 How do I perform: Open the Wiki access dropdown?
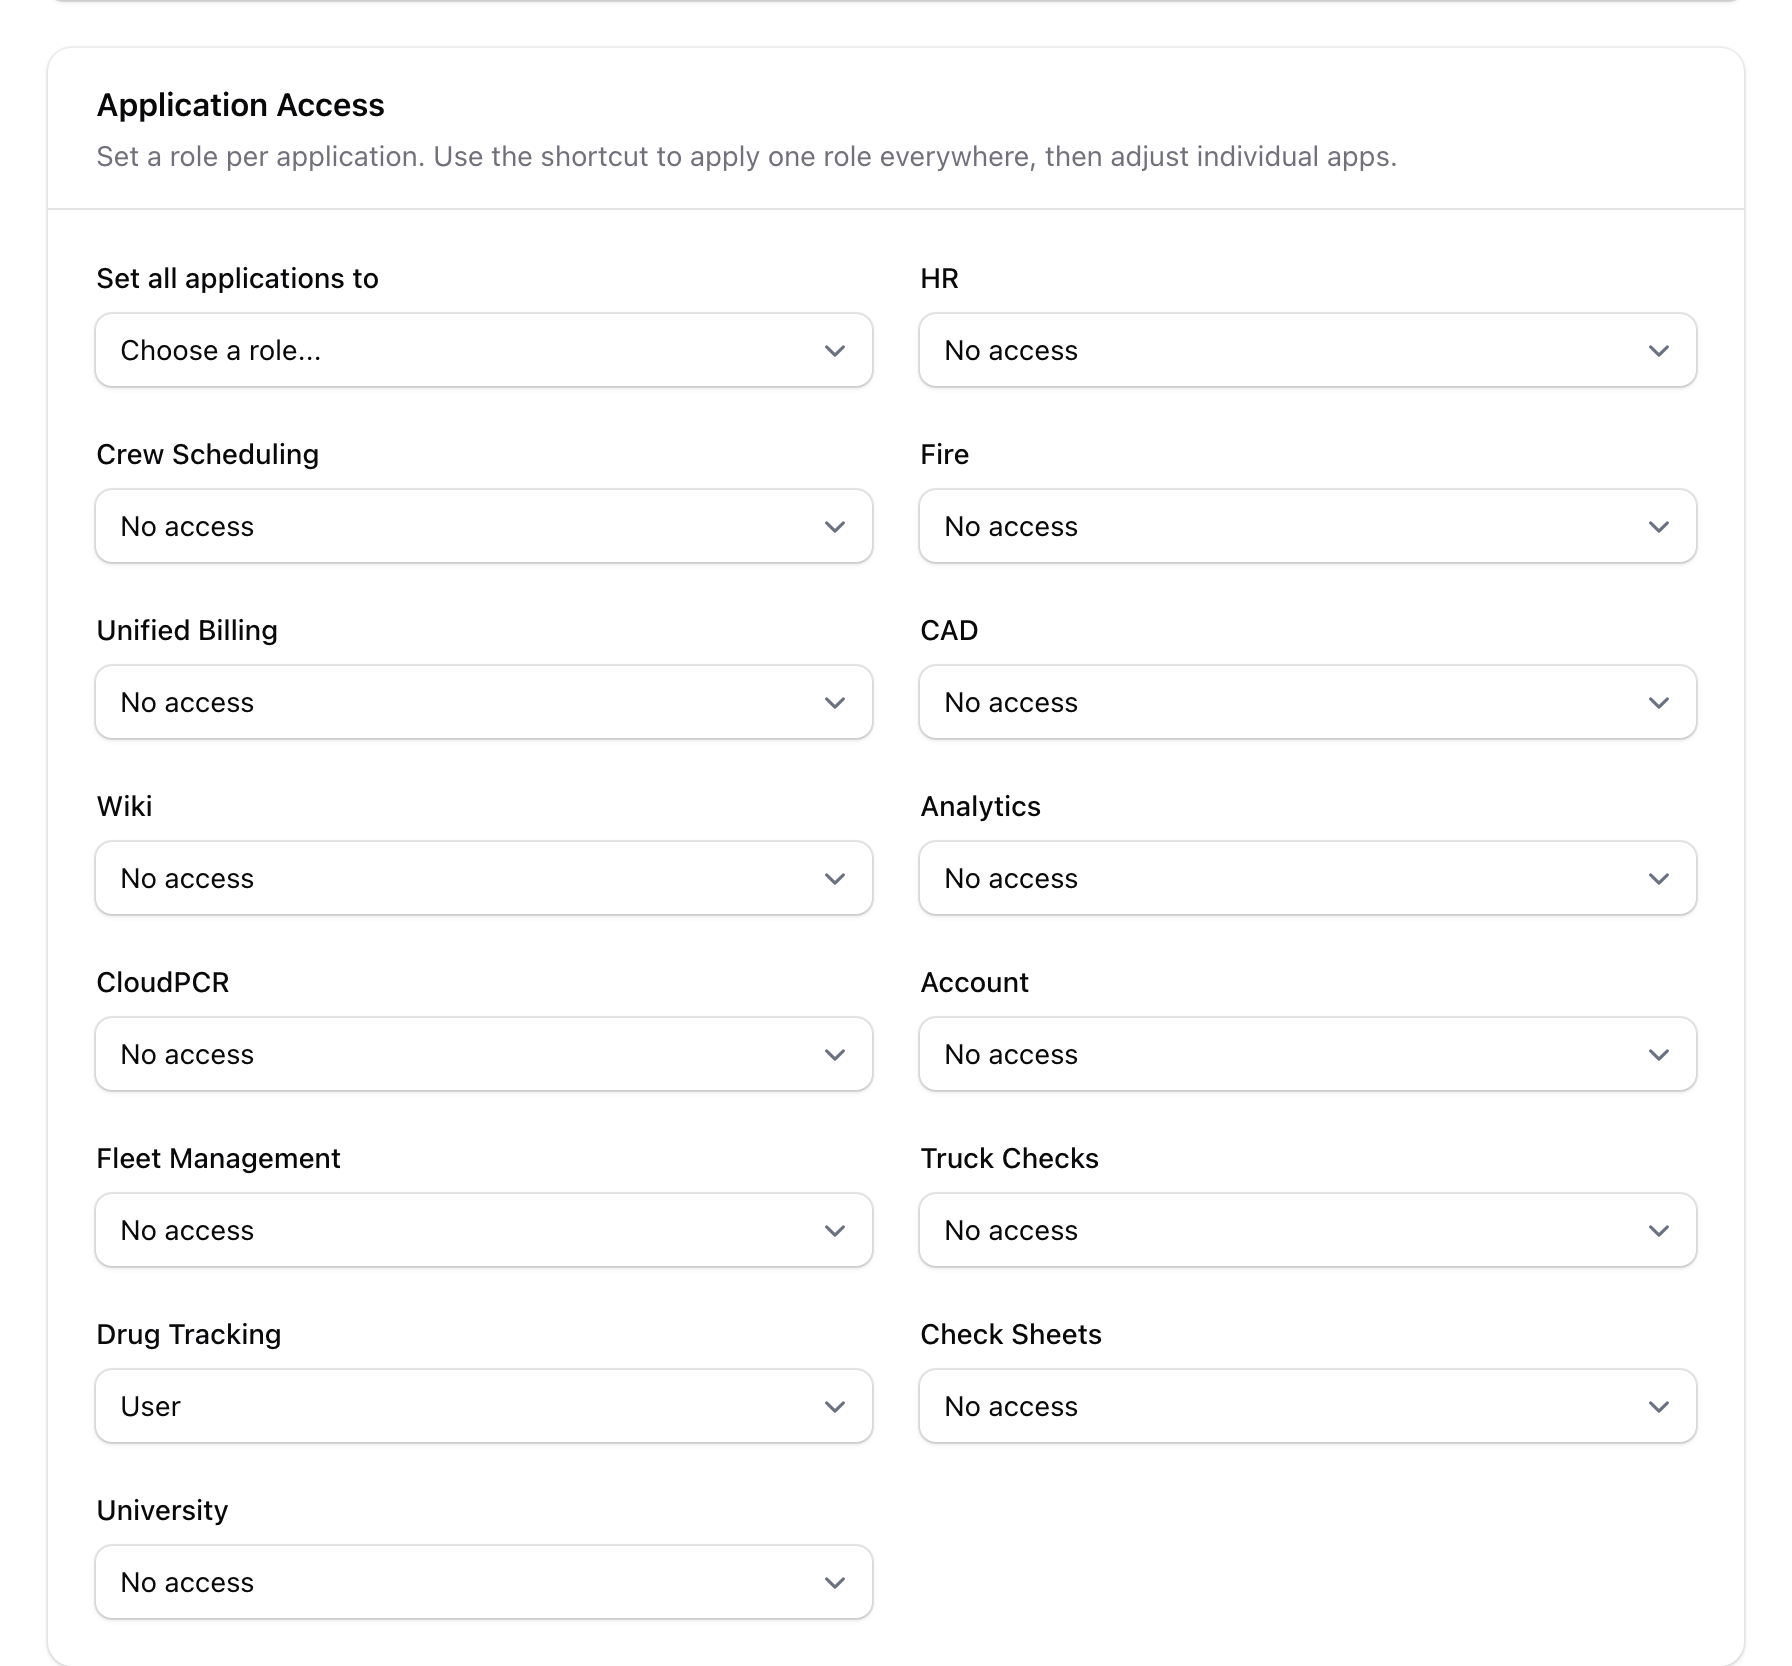[484, 878]
